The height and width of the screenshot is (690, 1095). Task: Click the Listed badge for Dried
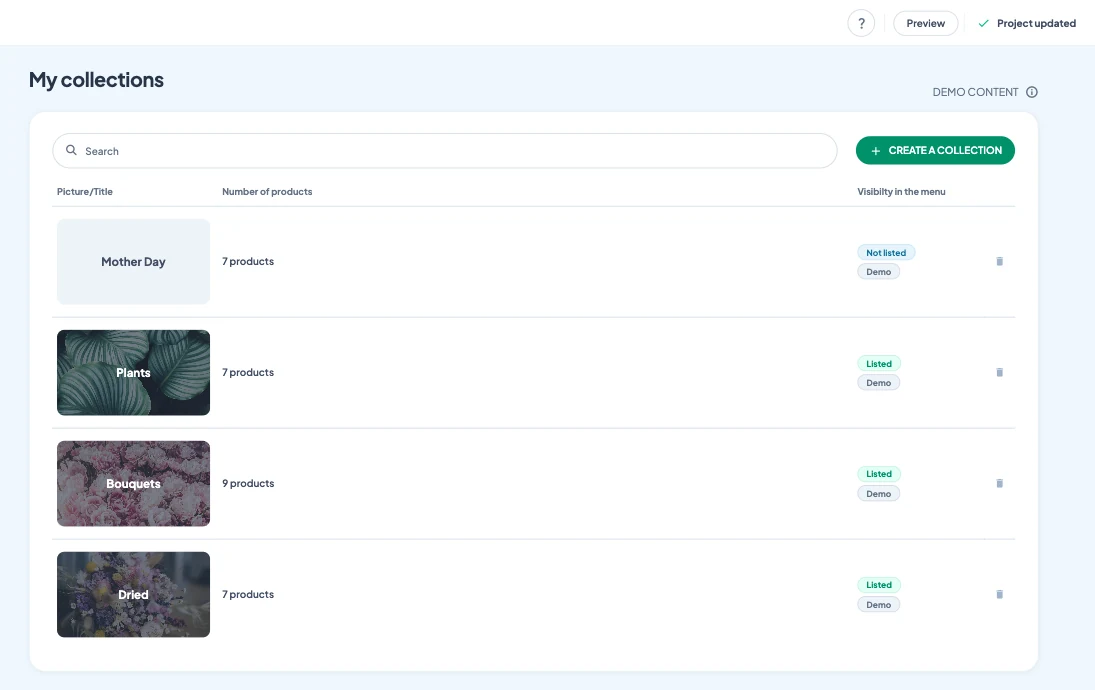pyautogui.click(x=879, y=585)
